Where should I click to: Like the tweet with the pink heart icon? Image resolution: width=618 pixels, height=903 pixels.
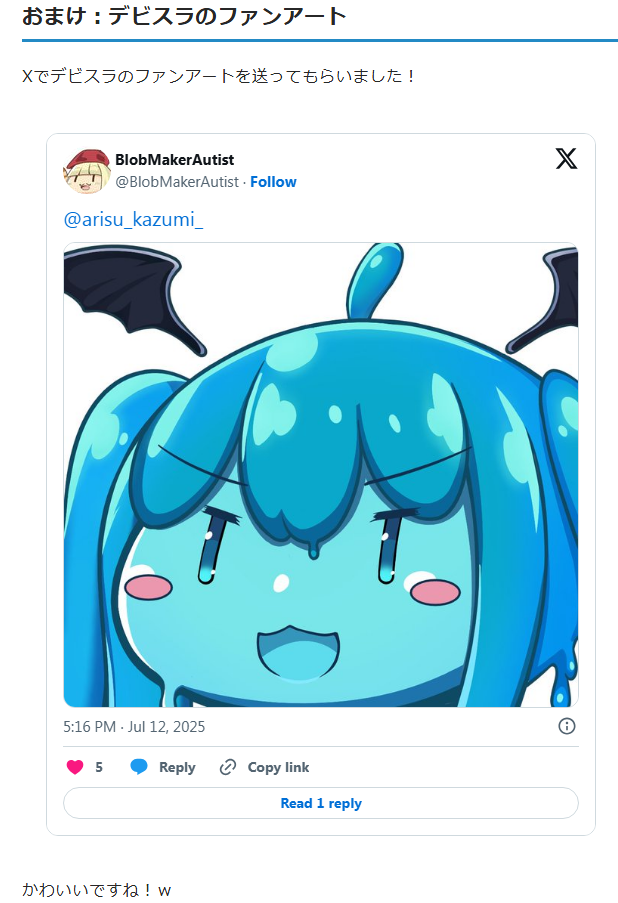(x=75, y=767)
